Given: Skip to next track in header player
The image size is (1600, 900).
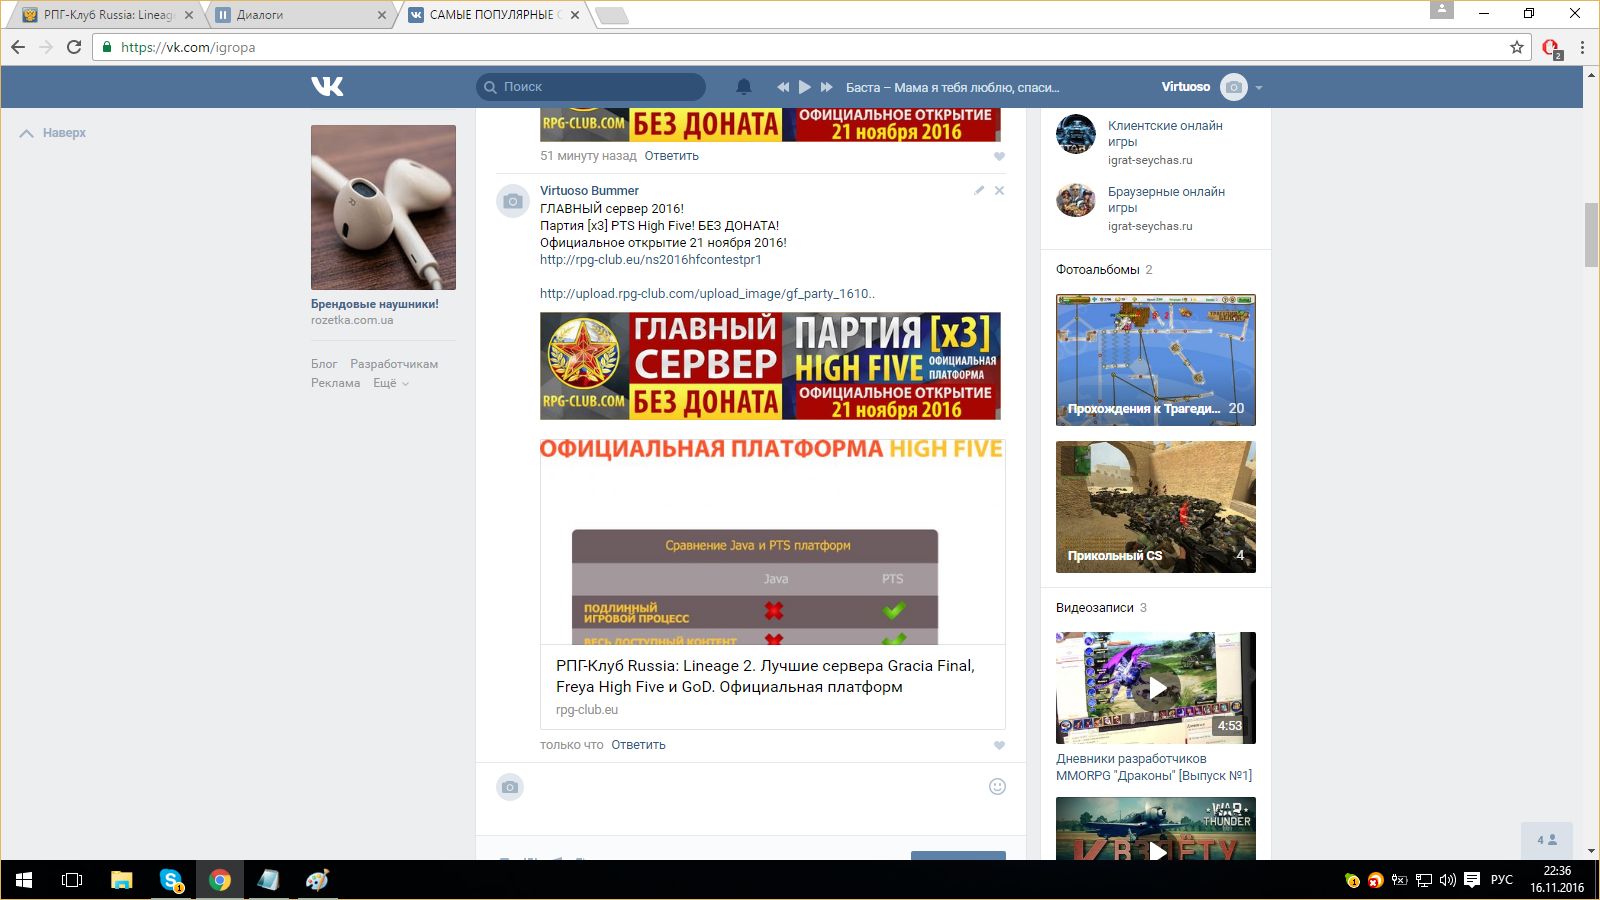Looking at the screenshot, I should (827, 87).
